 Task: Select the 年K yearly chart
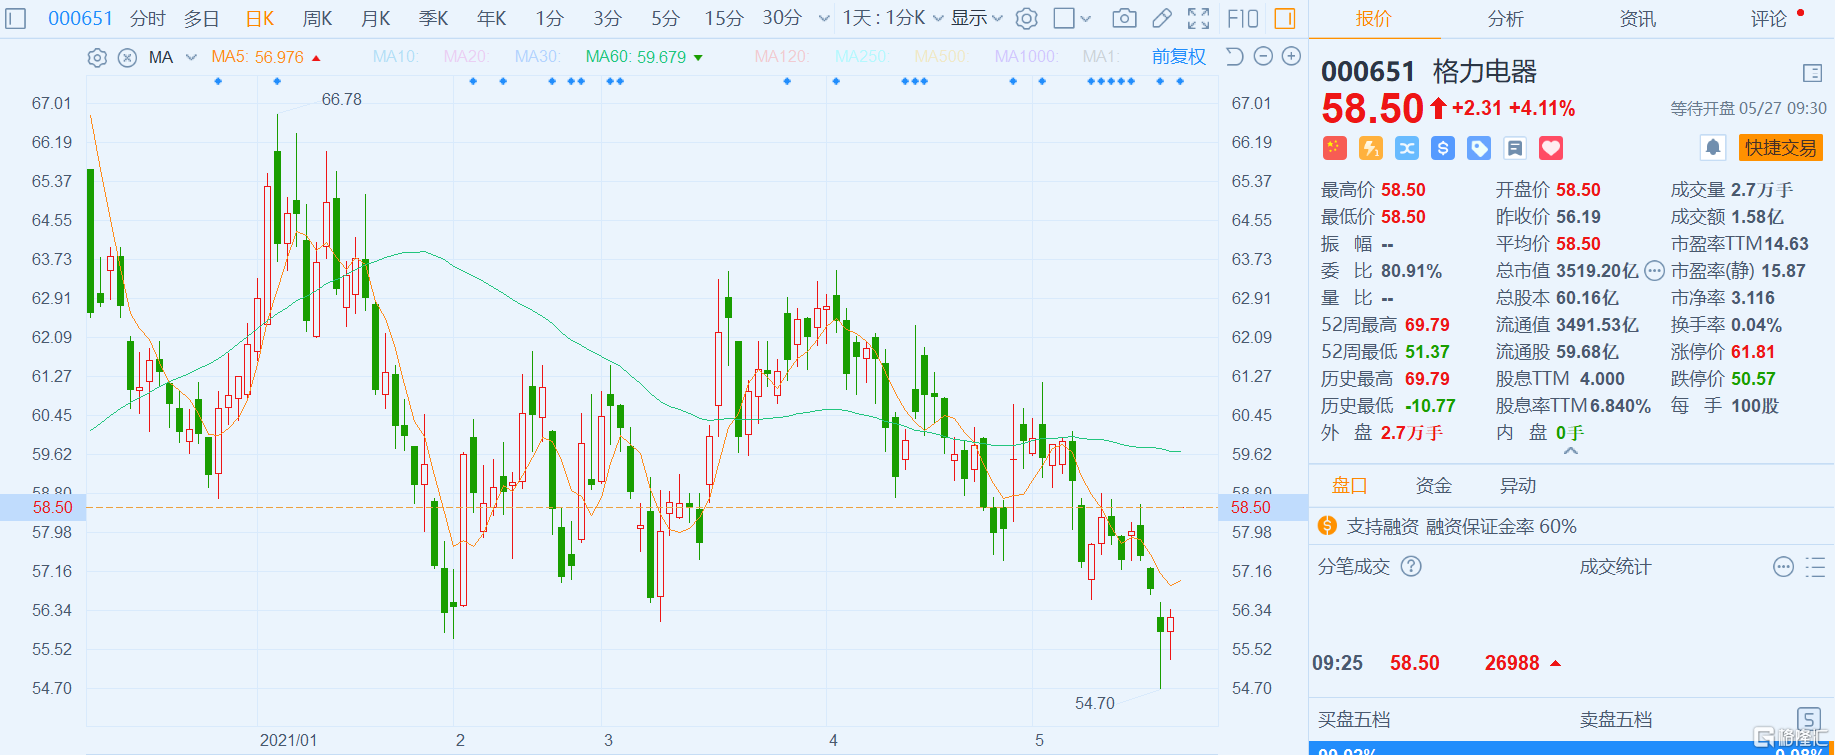[x=492, y=18]
